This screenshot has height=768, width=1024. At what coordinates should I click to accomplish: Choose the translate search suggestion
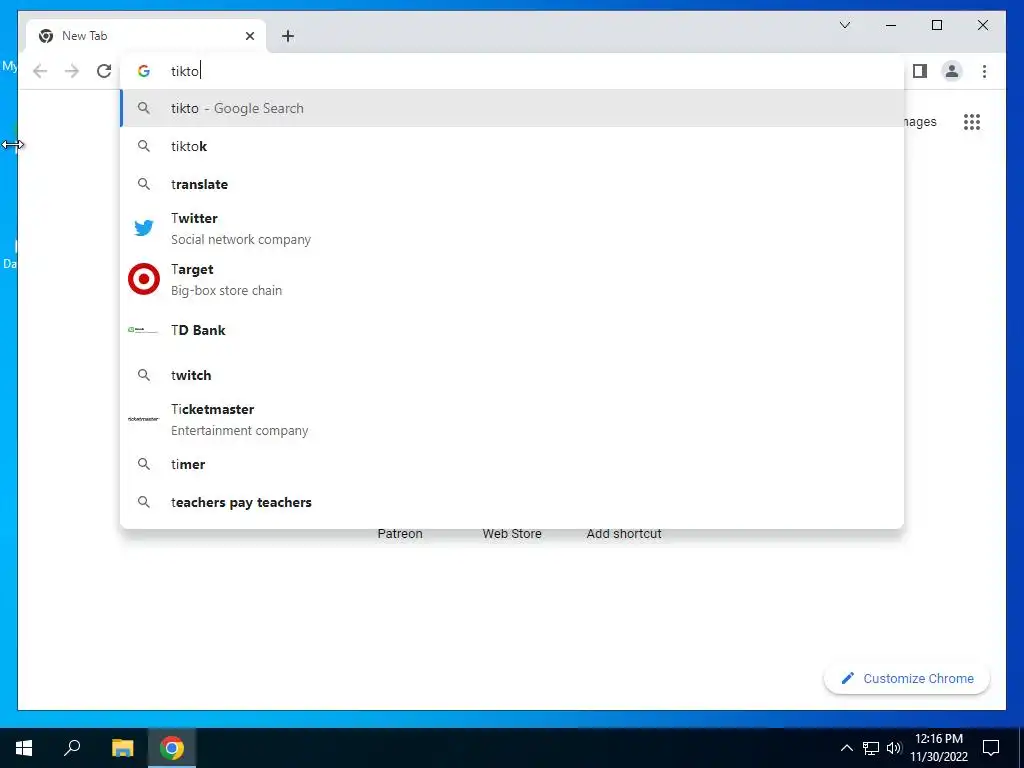pyautogui.click(x=512, y=184)
